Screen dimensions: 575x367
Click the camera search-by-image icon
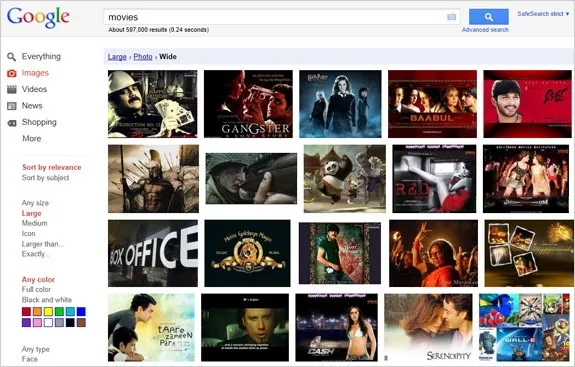pyautogui.click(x=451, y=17)
